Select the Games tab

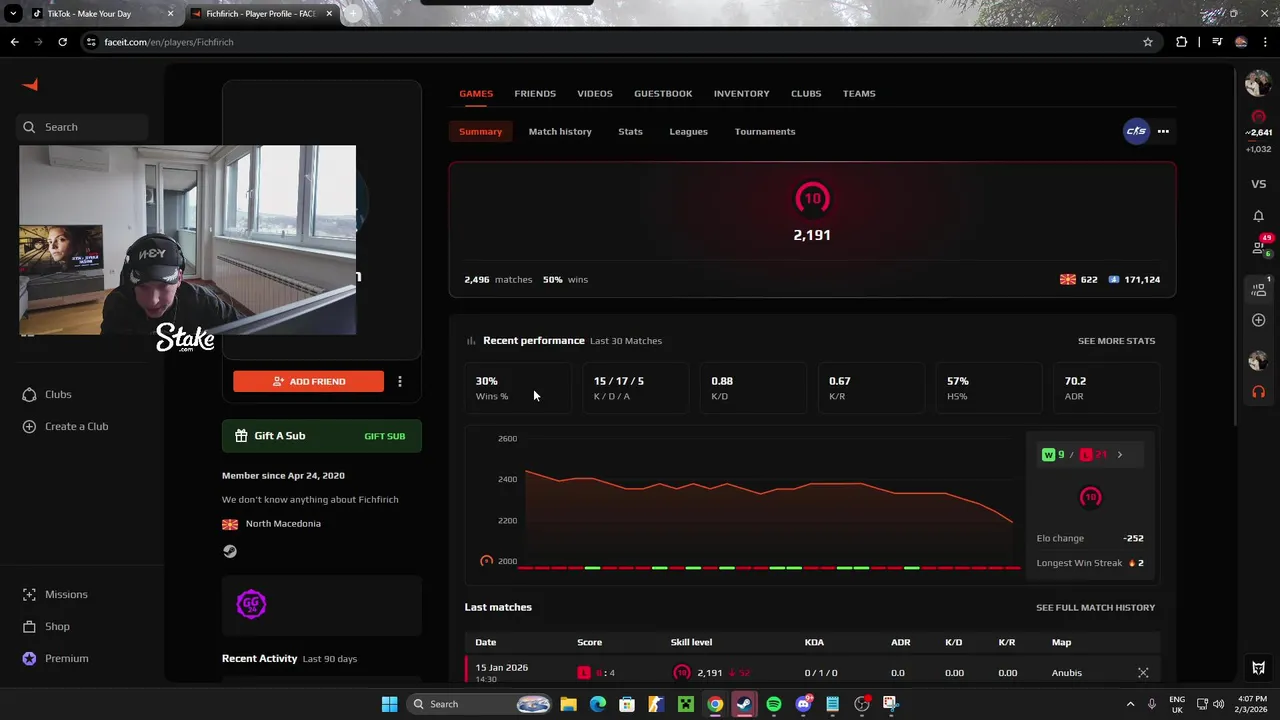(476, 93)
